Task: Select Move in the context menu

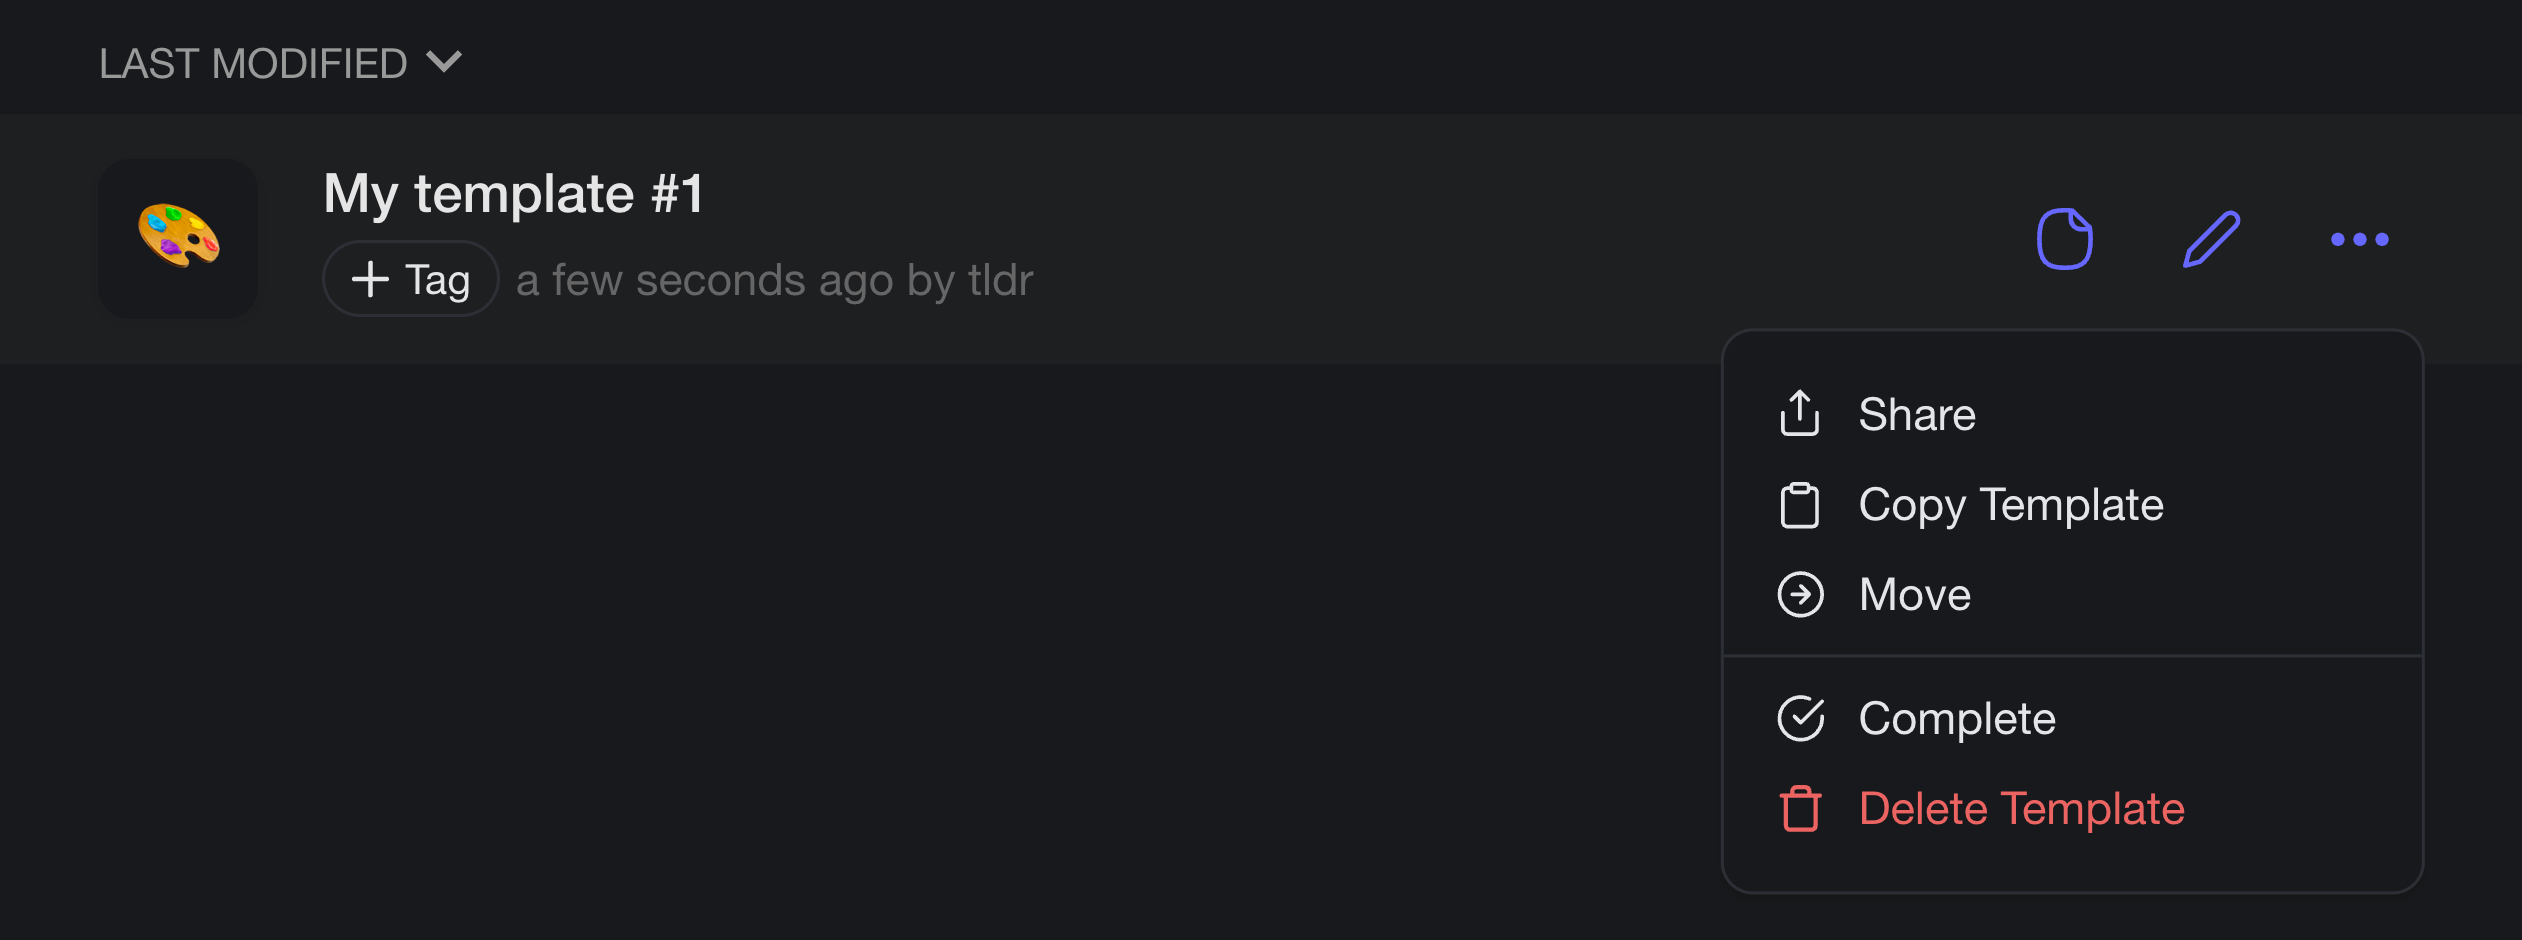Action: [1913, 593]
